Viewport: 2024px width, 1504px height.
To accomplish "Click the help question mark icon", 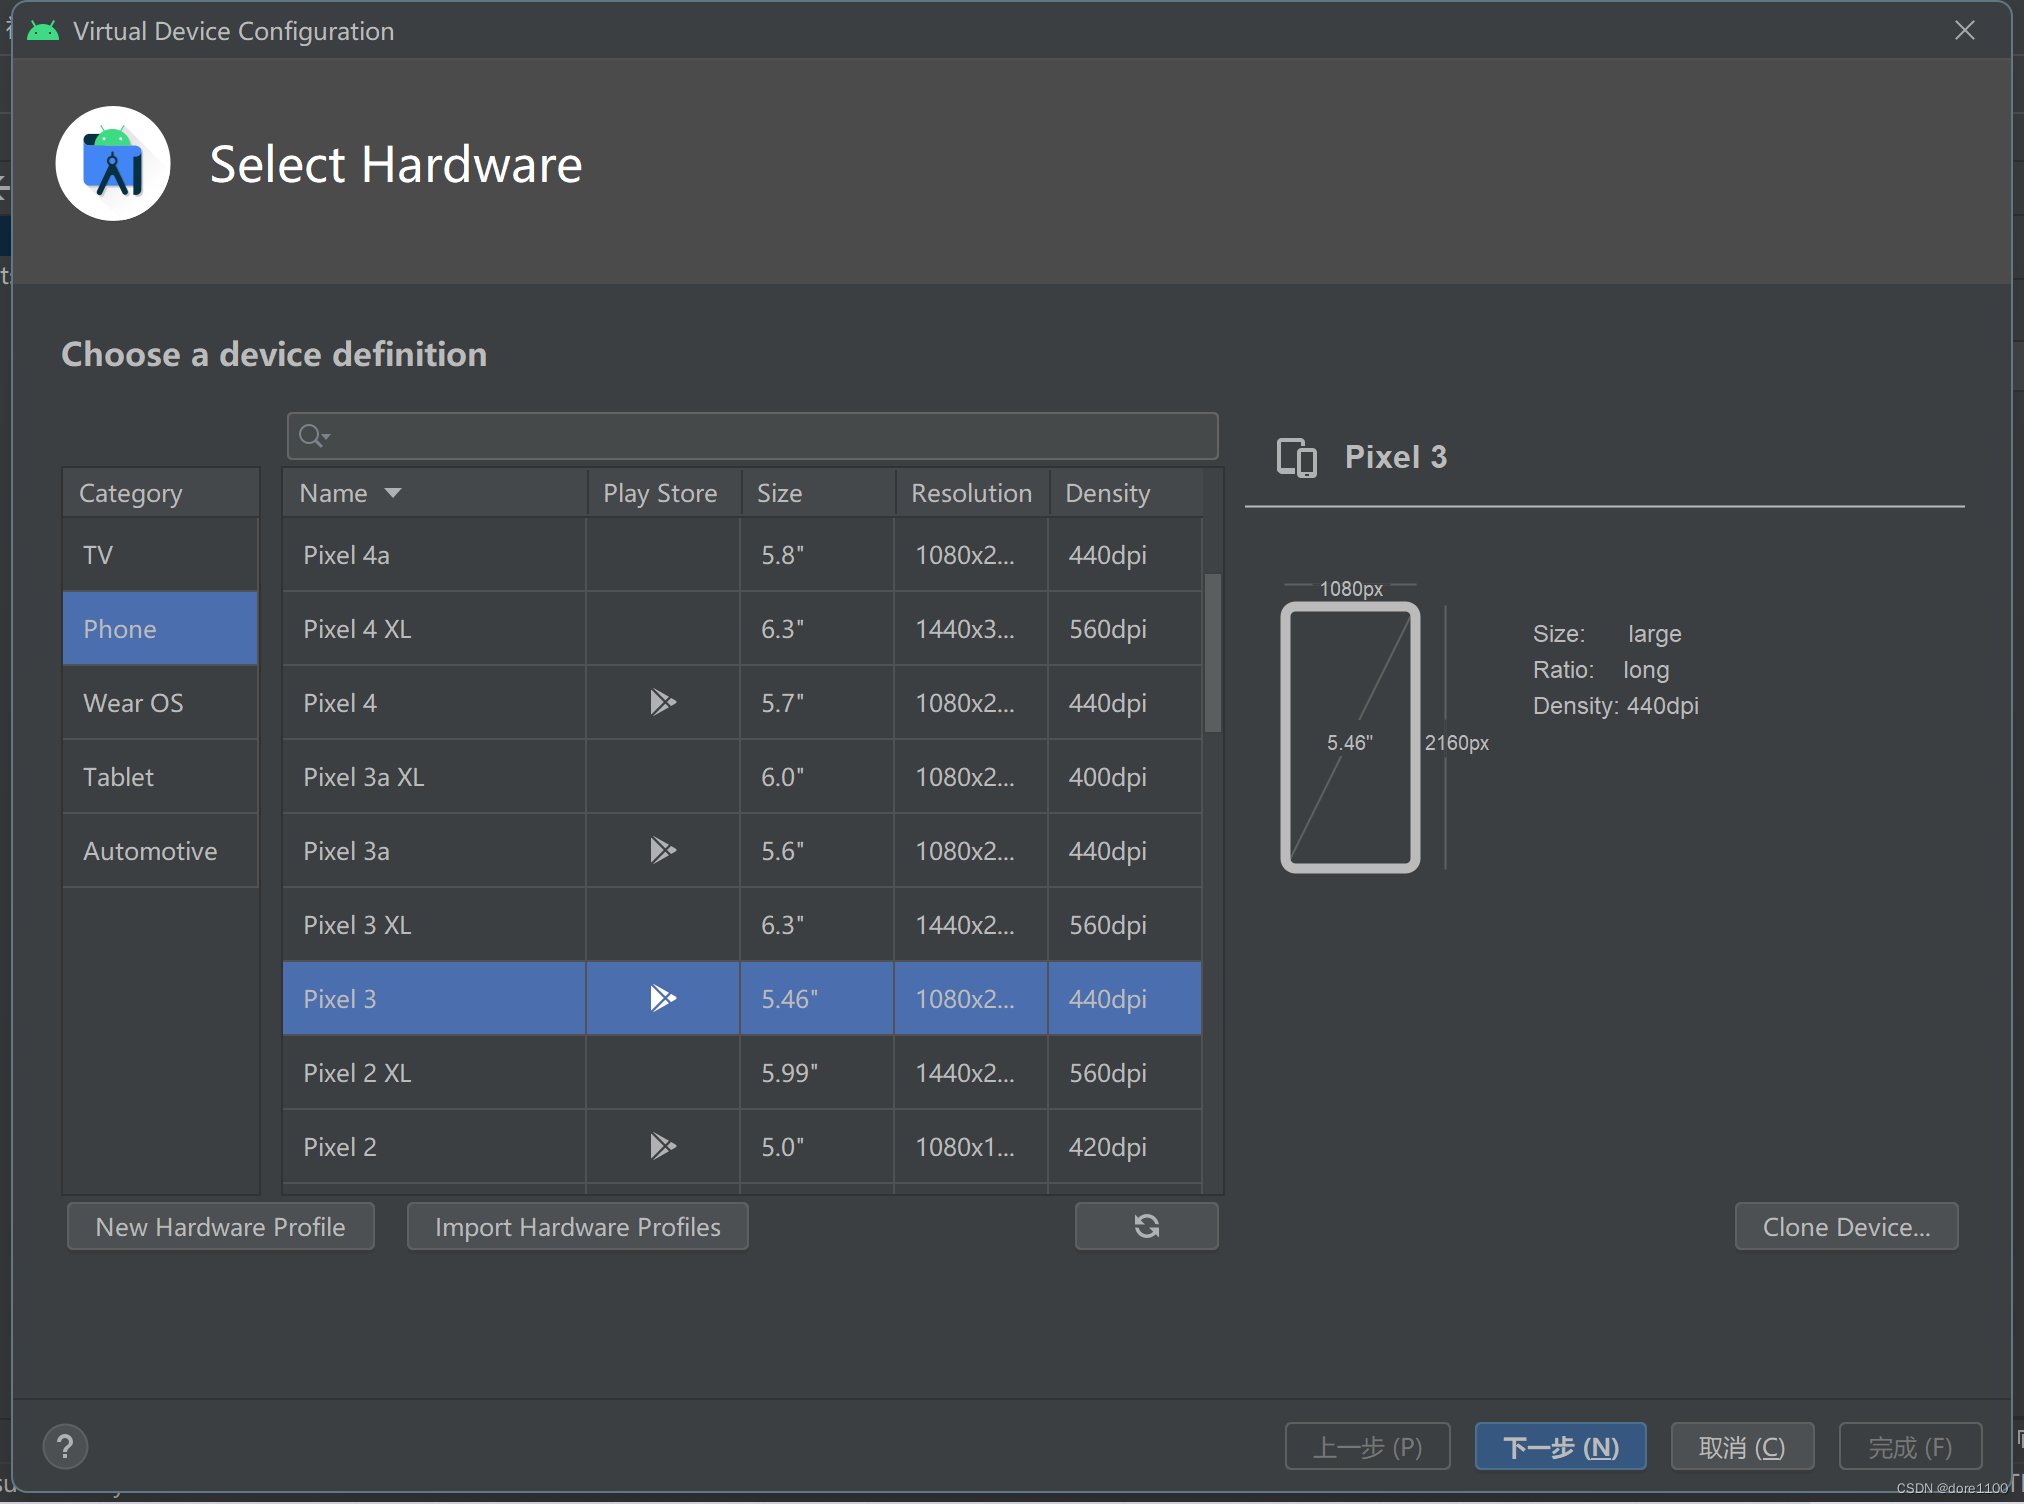I will coord(65,1446).
